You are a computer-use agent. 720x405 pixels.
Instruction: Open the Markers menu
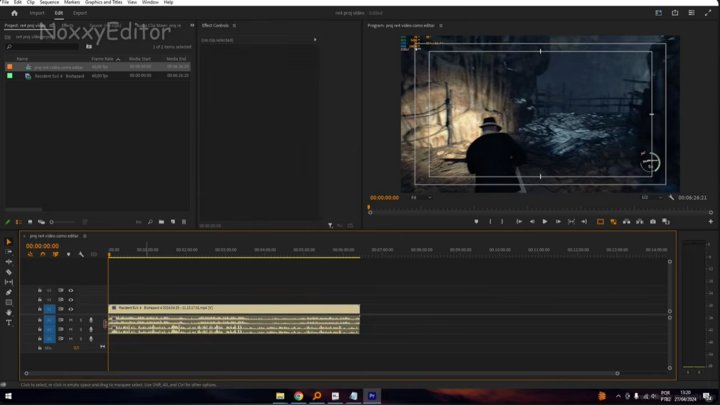[72, 2]
